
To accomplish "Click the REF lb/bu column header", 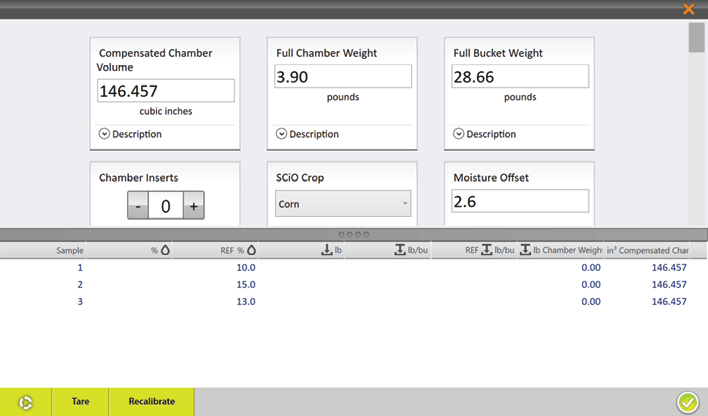I will click(489, 250).
